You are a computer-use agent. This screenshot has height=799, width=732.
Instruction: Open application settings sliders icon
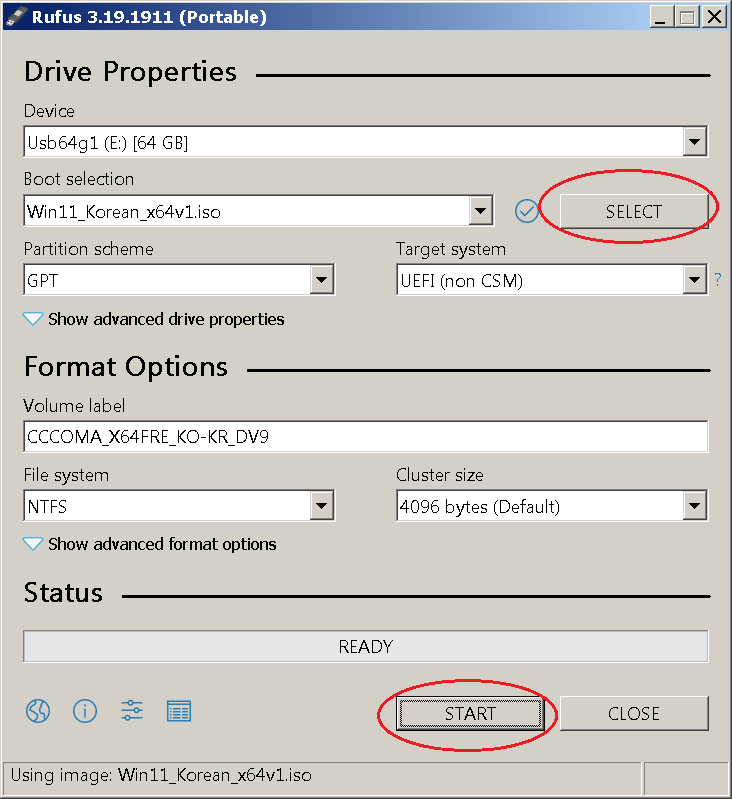[132, 711]
